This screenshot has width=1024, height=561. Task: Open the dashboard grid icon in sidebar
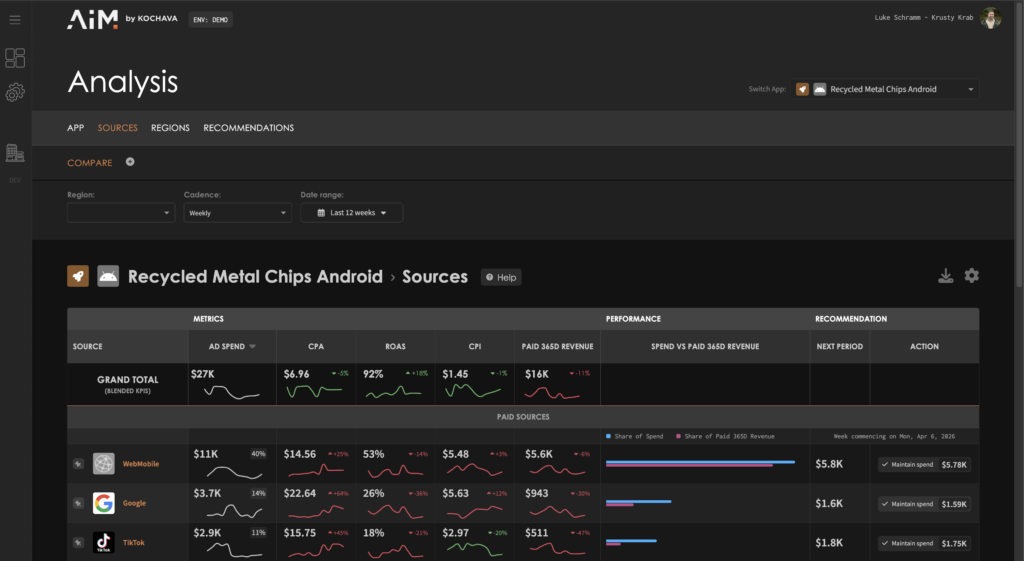(x=15, y=58)
